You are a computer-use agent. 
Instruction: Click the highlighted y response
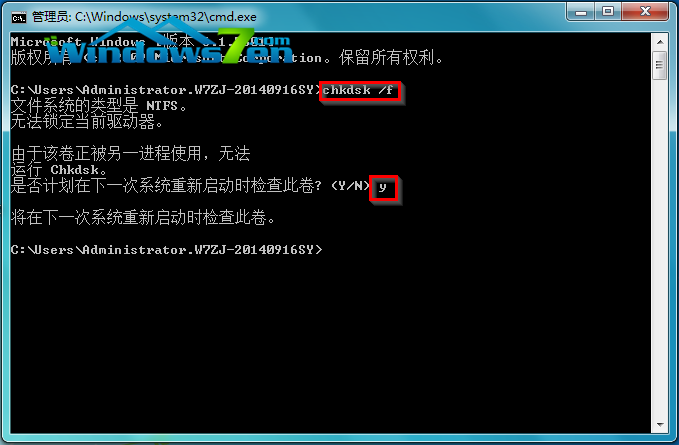[x=383, y=187]
